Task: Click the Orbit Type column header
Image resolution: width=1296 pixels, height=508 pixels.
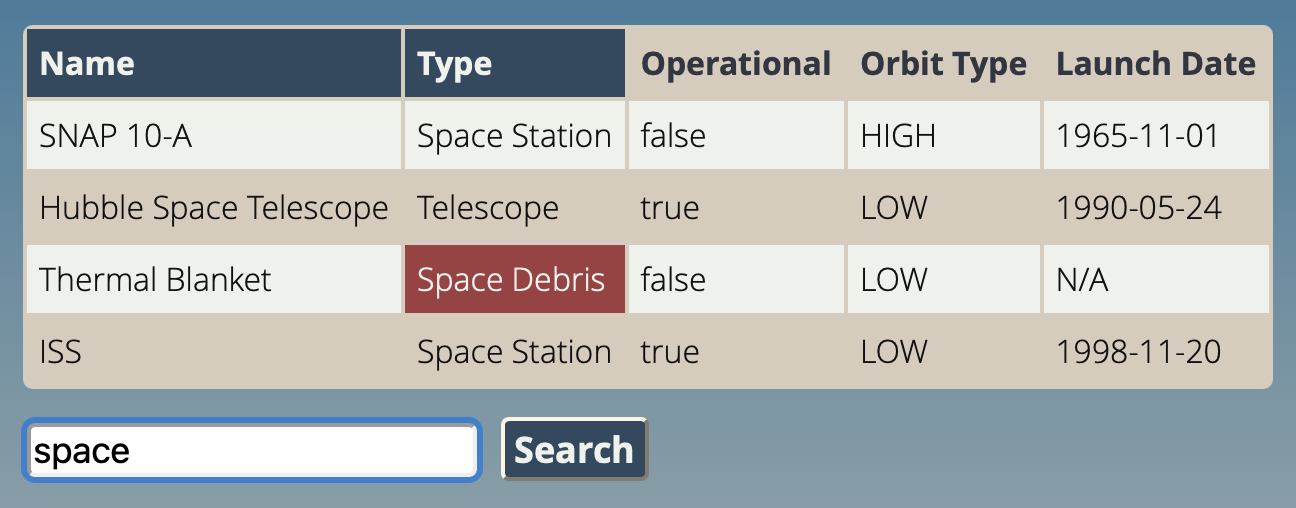Action: click(944, 64)
